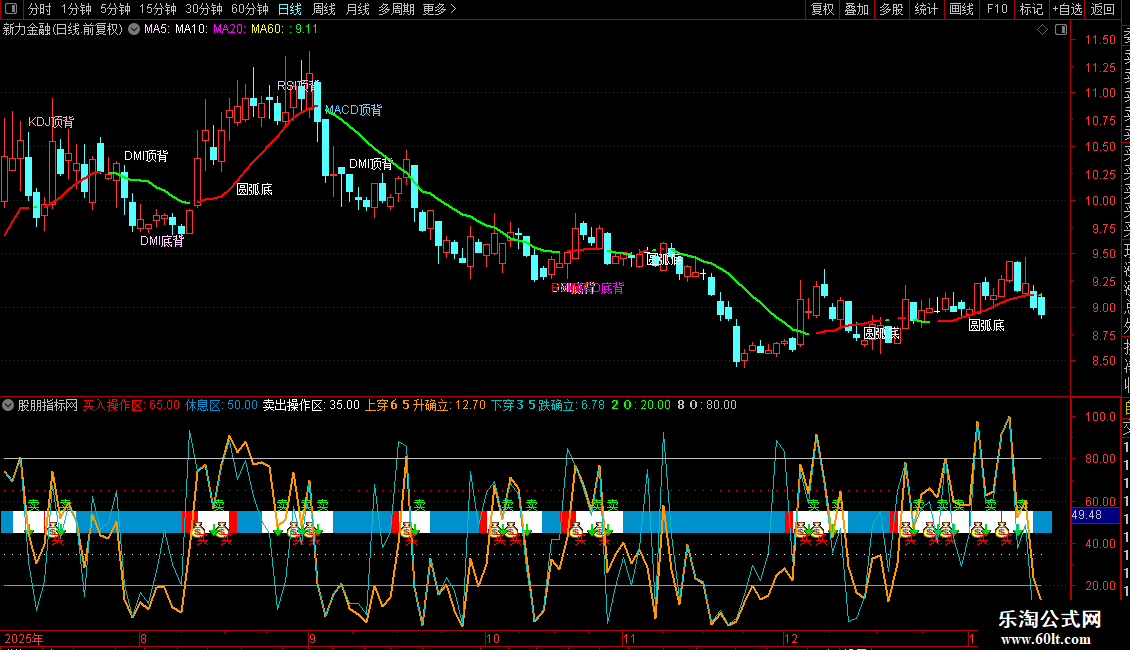Click the green 9.11 value
Screen dimensions: 1130x650
[306, 30]
